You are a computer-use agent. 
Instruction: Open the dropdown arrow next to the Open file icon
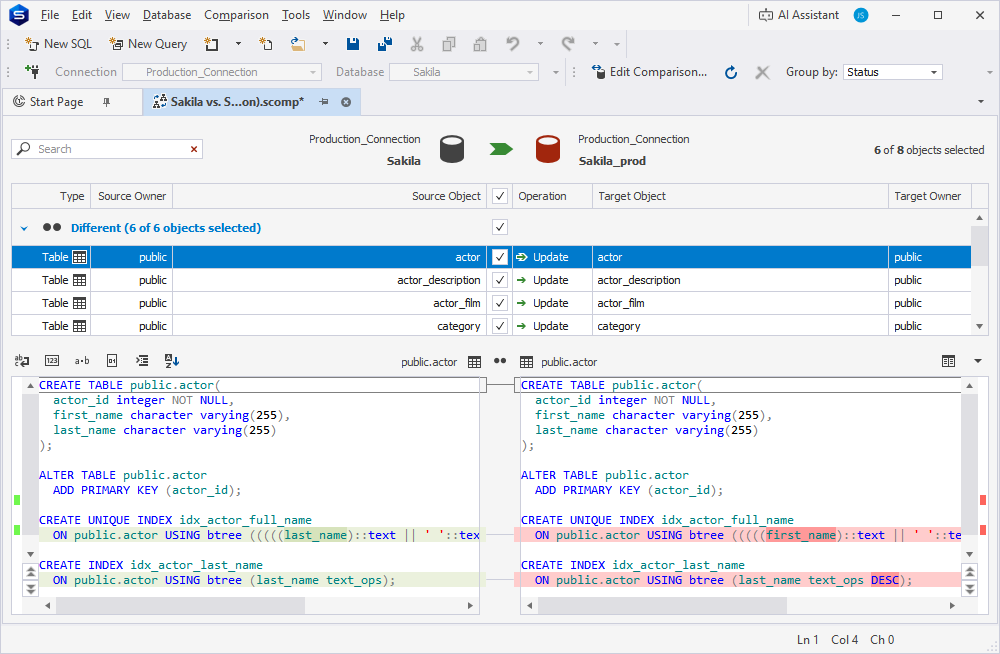tap(325, 44)
